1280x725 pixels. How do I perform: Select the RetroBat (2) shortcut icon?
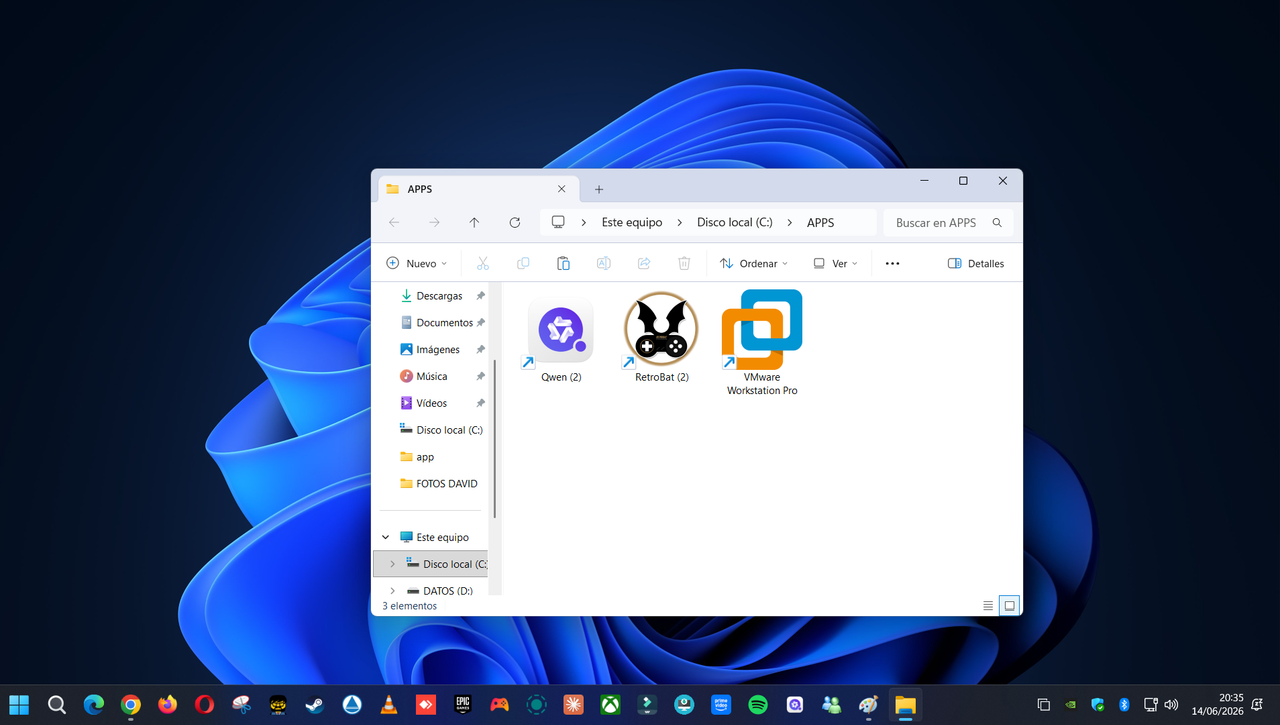click(661, 330)
